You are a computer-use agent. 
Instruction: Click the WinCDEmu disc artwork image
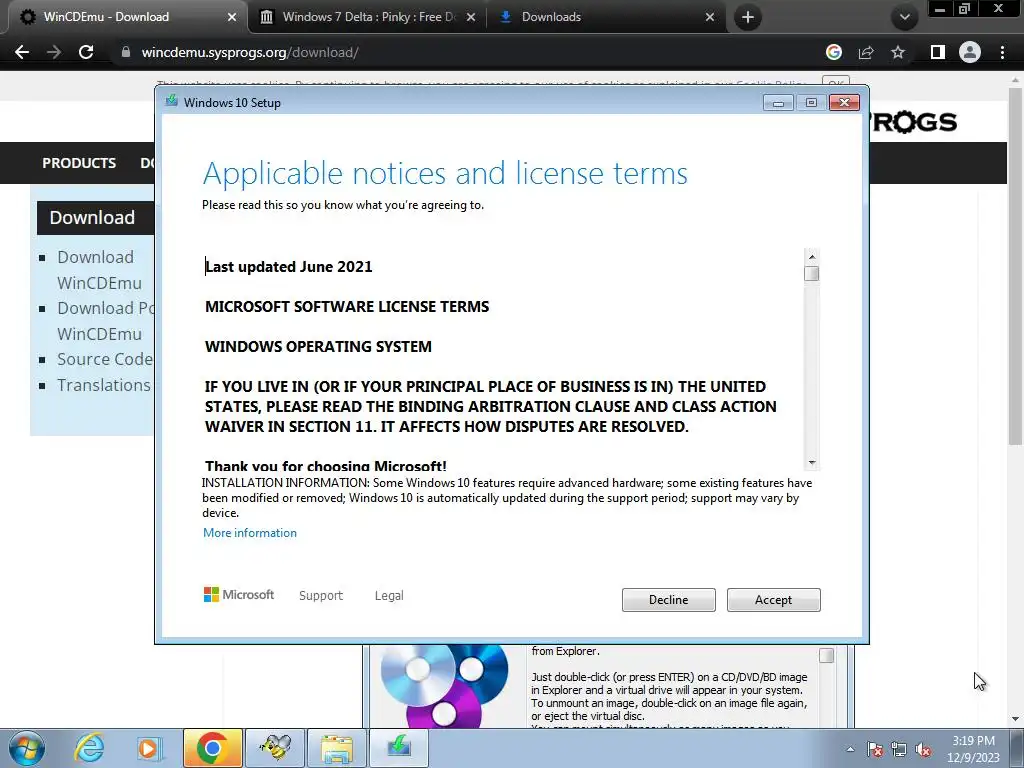click(445, 686)
